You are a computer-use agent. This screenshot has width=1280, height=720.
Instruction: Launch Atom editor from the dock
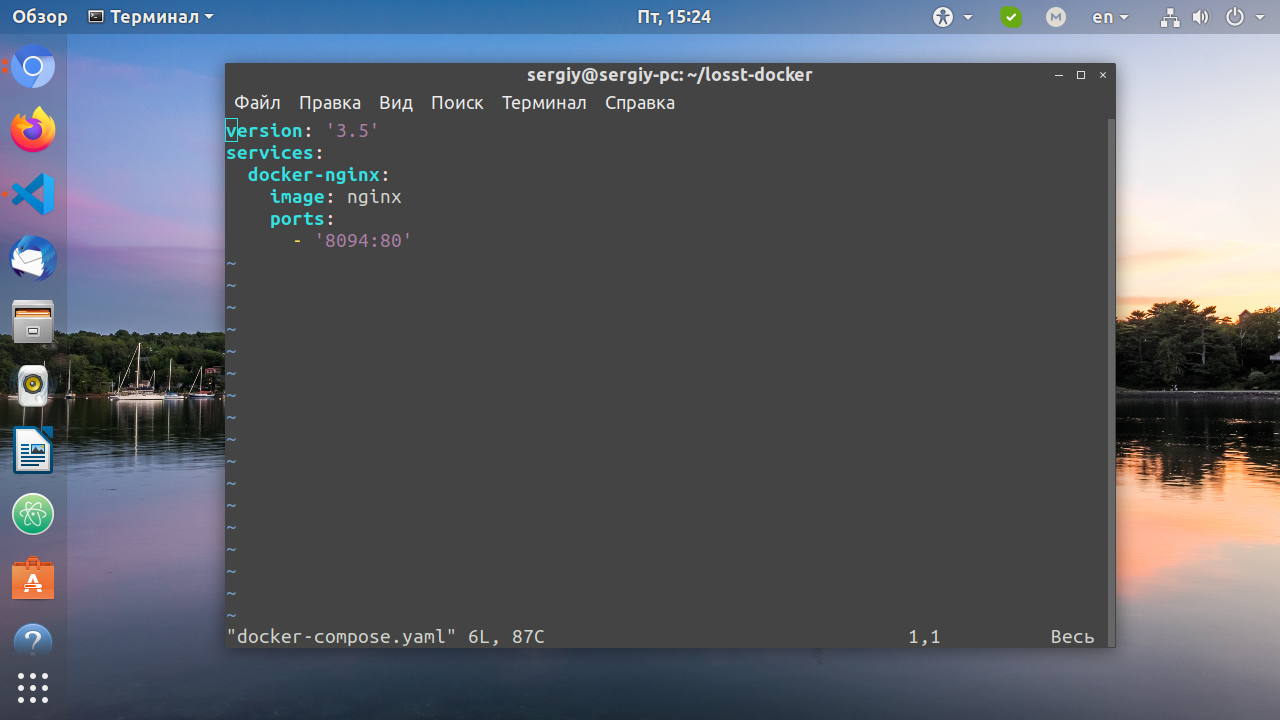(33, 514)
